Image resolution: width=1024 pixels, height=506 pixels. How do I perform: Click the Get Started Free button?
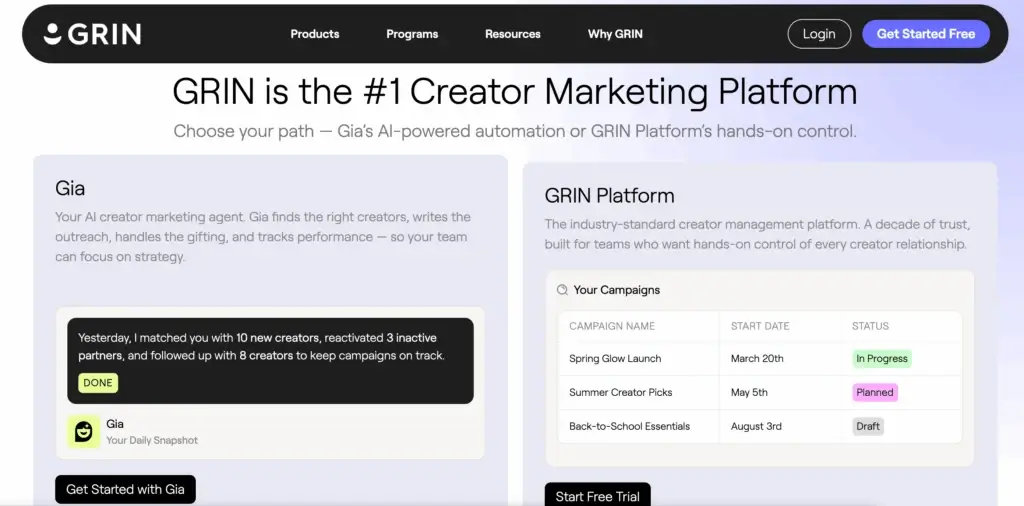click(x=925, y=34)
